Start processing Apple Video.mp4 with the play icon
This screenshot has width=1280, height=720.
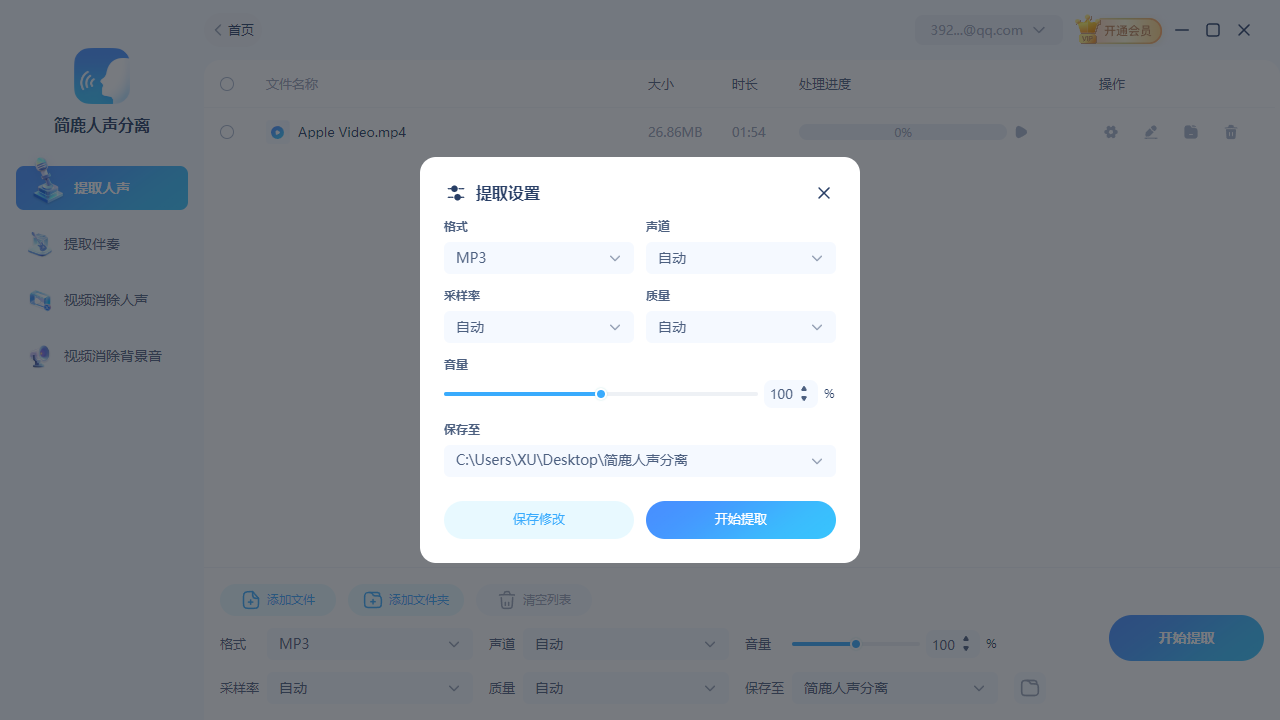(x=1021, y=131)
